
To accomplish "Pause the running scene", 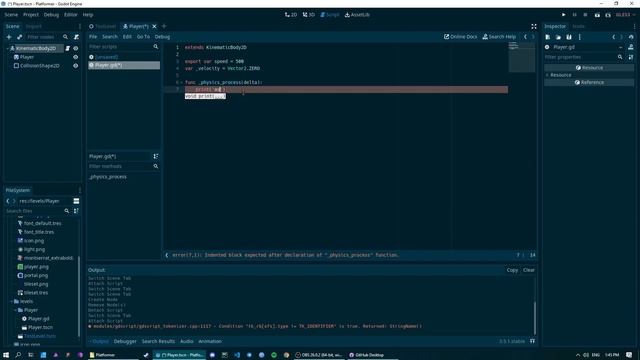I will tap(574, 15).
